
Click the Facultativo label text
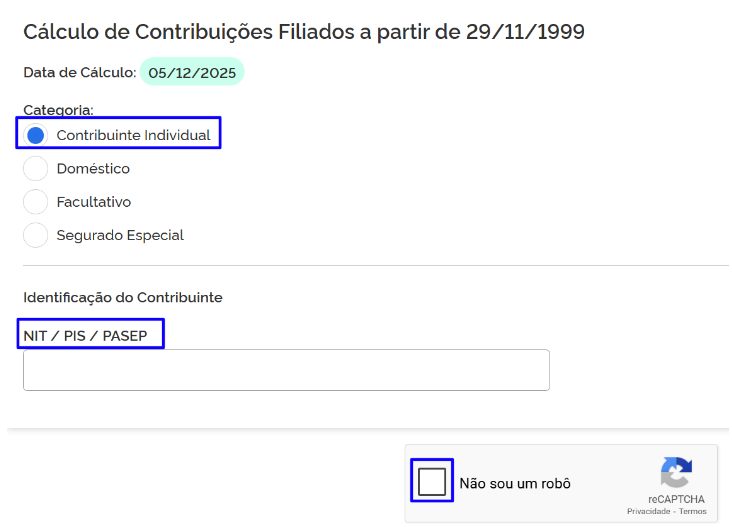coord(94,202)
